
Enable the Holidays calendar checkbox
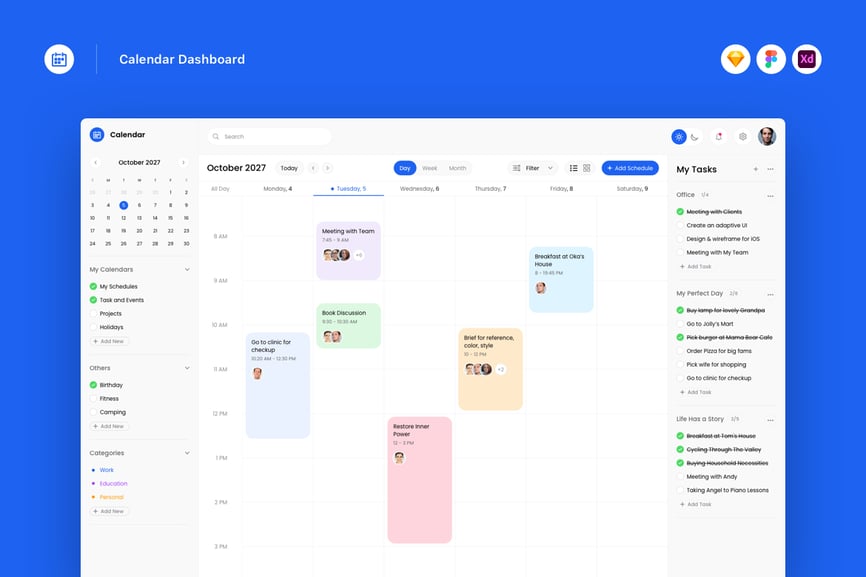click(x=94, y=327)
